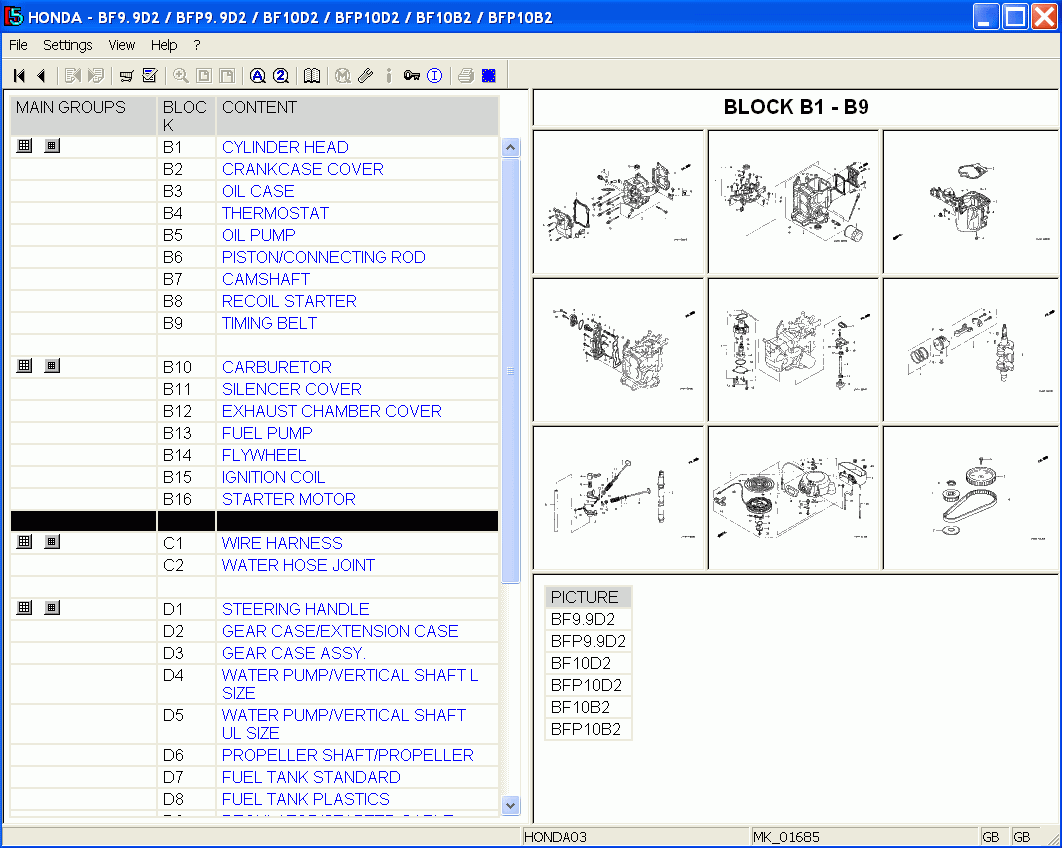Image resolution: width=1062 pixels, height=848 pixels.
Task: Click the page icon just right of zoom
Action: [204, 76]
